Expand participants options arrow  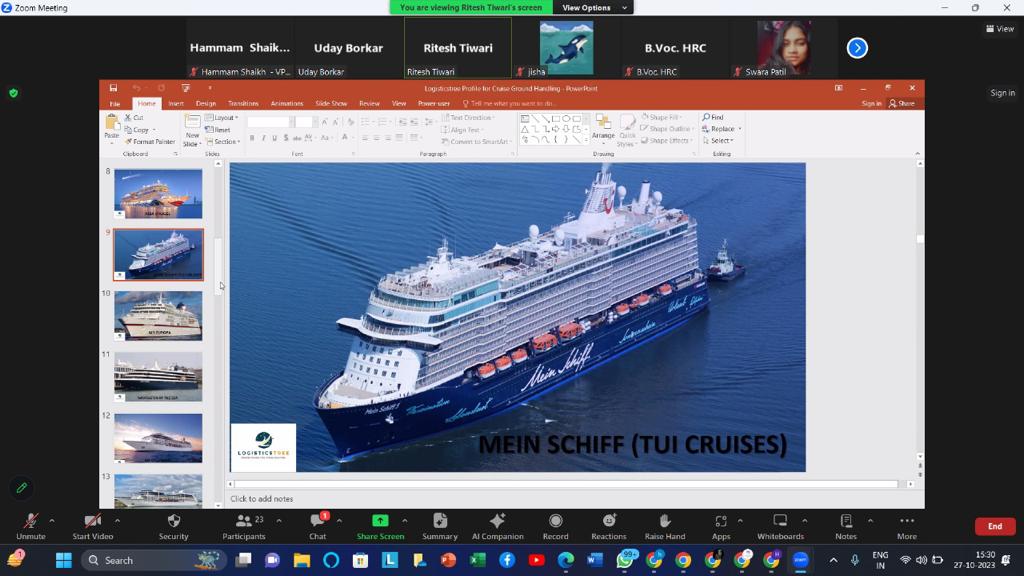[x=279, y=520]
